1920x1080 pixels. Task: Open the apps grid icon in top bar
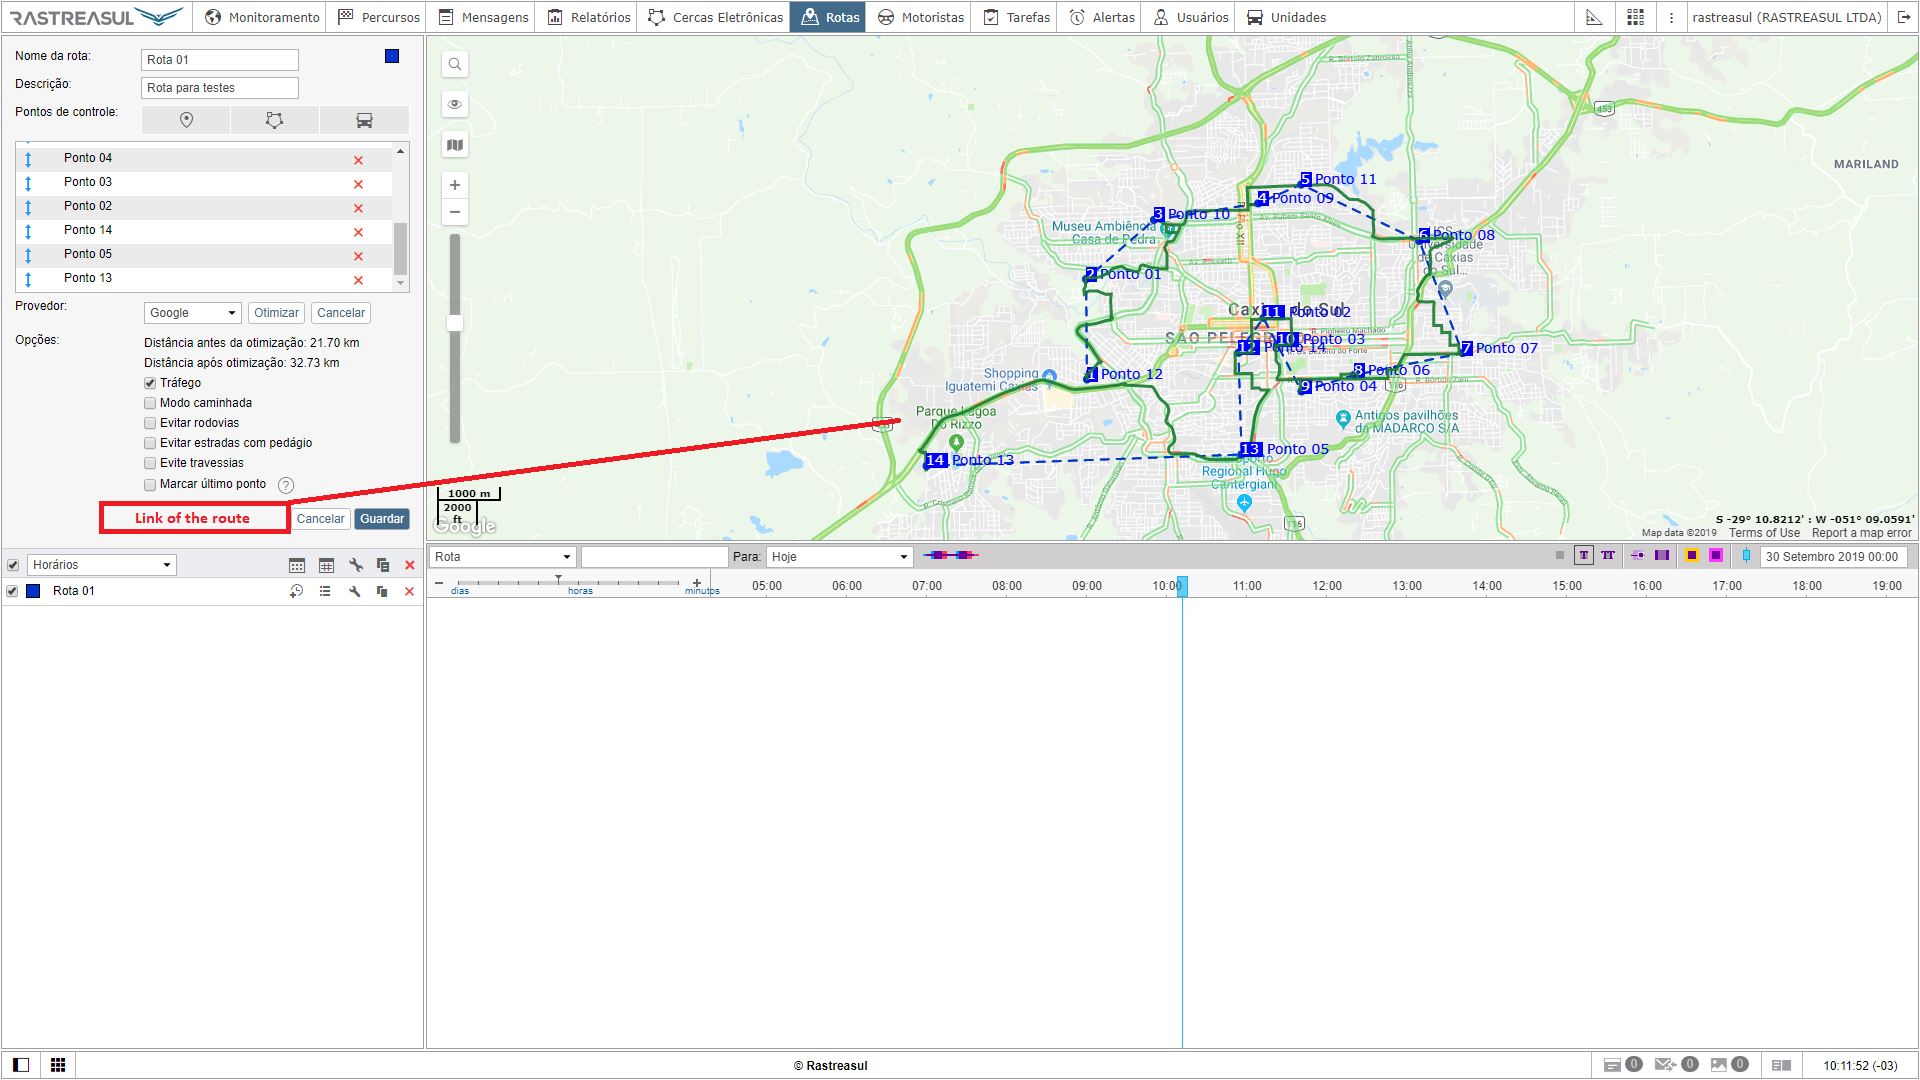1635,17
